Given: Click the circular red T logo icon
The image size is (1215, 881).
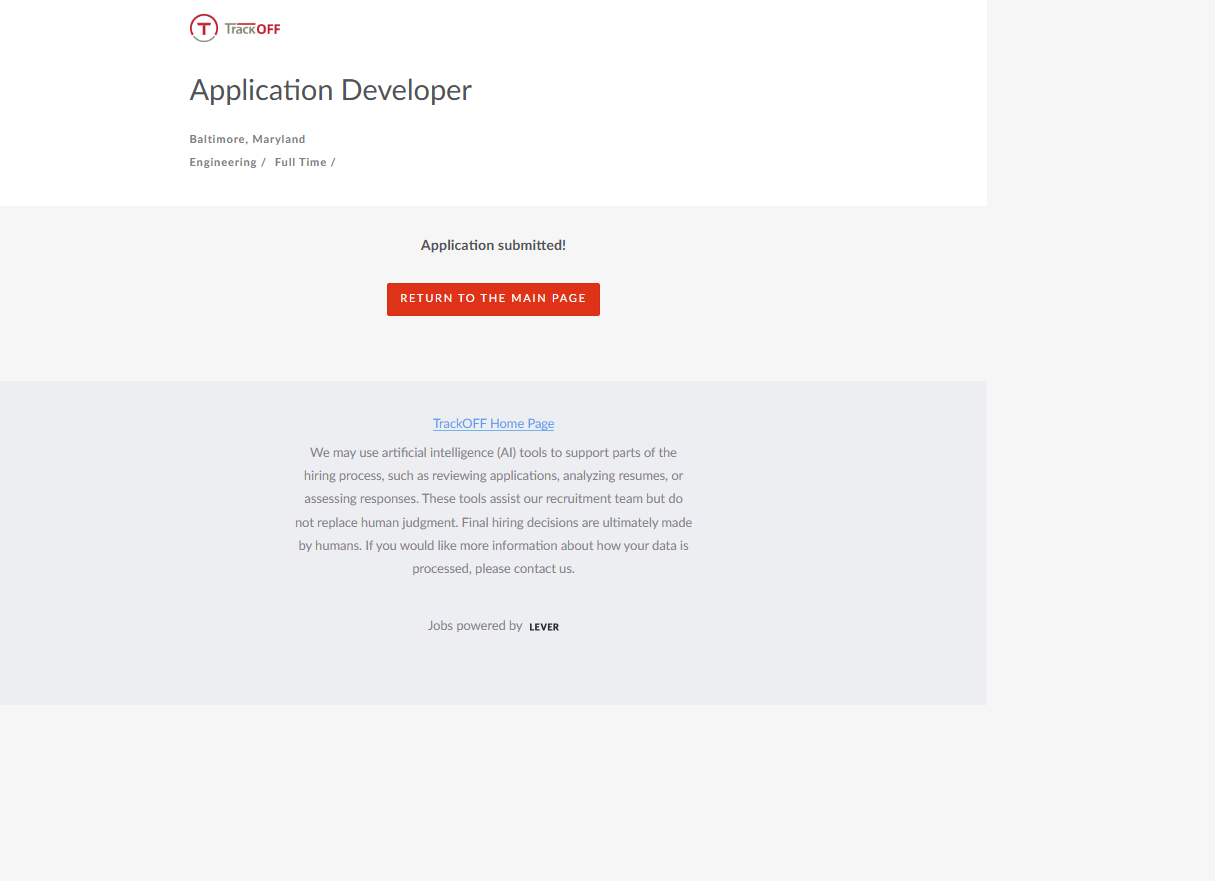Looking at the screenshot, I should coord(203,28).
